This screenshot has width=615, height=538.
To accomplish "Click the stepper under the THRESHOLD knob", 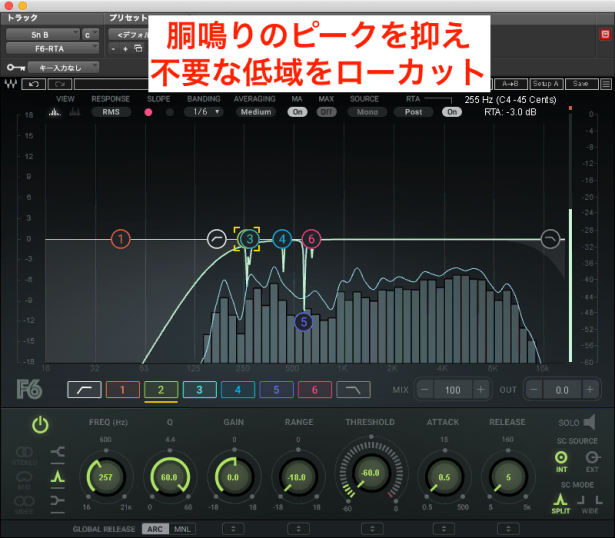I will [x=372, y=529].
